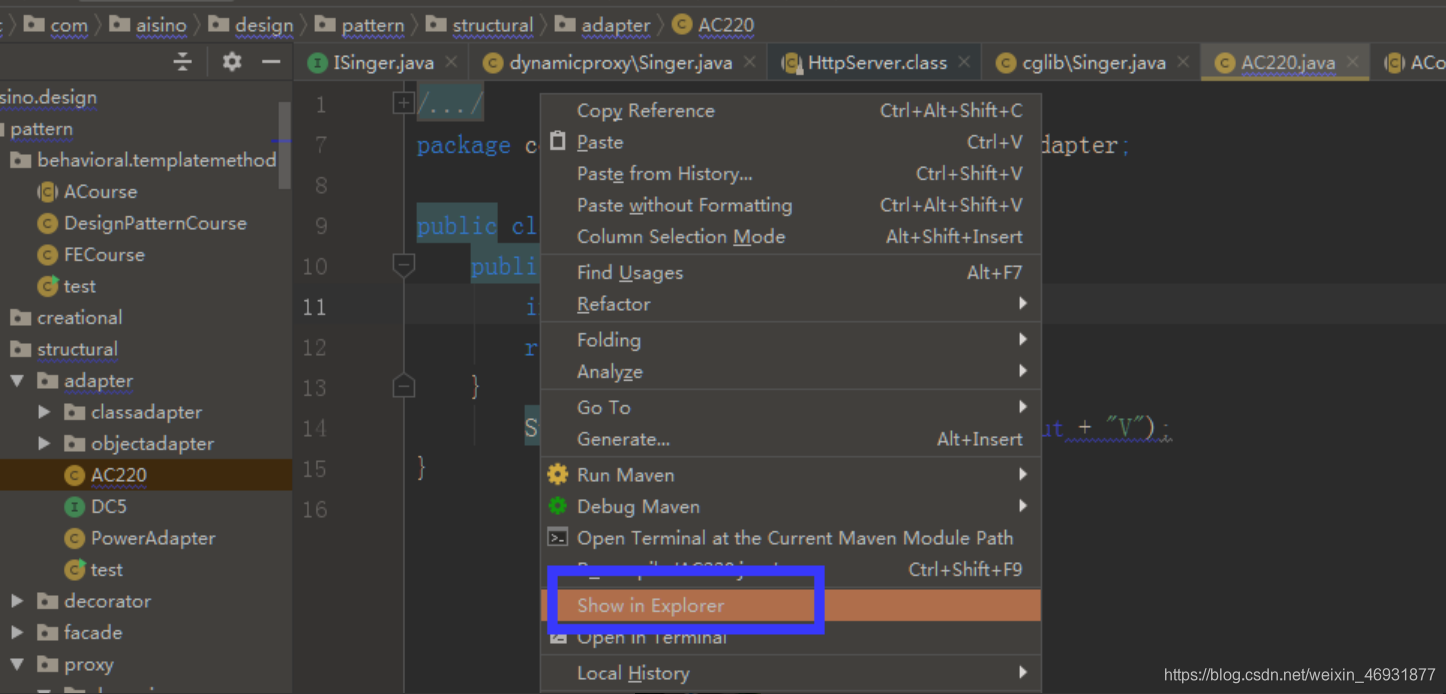Click the Paste clipboard icon in context menu
Viewport: 1446px width, 694px height.
coord(558,142)
